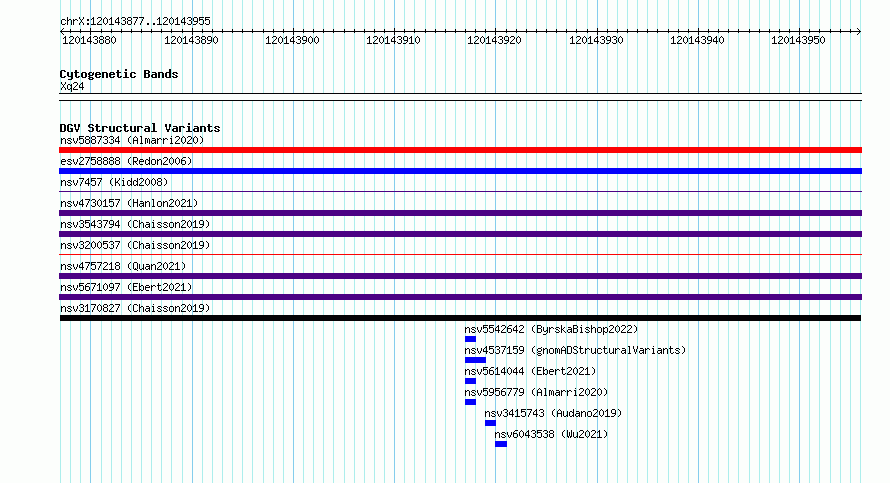Click the small blue bar under nsv5542642
The height and width of the screenshot is (483, 890).
coord(470,339)
